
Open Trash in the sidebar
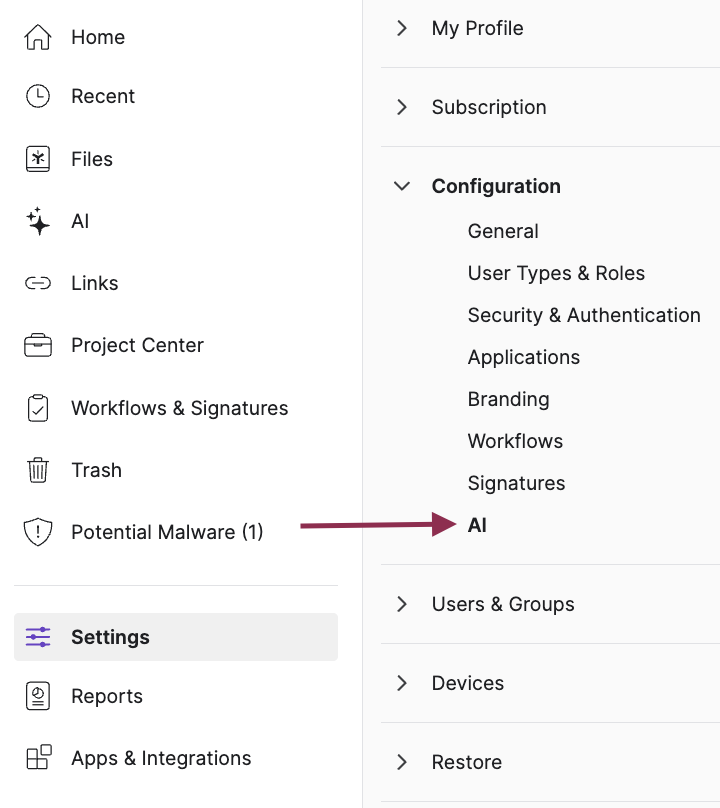(96, 470)
